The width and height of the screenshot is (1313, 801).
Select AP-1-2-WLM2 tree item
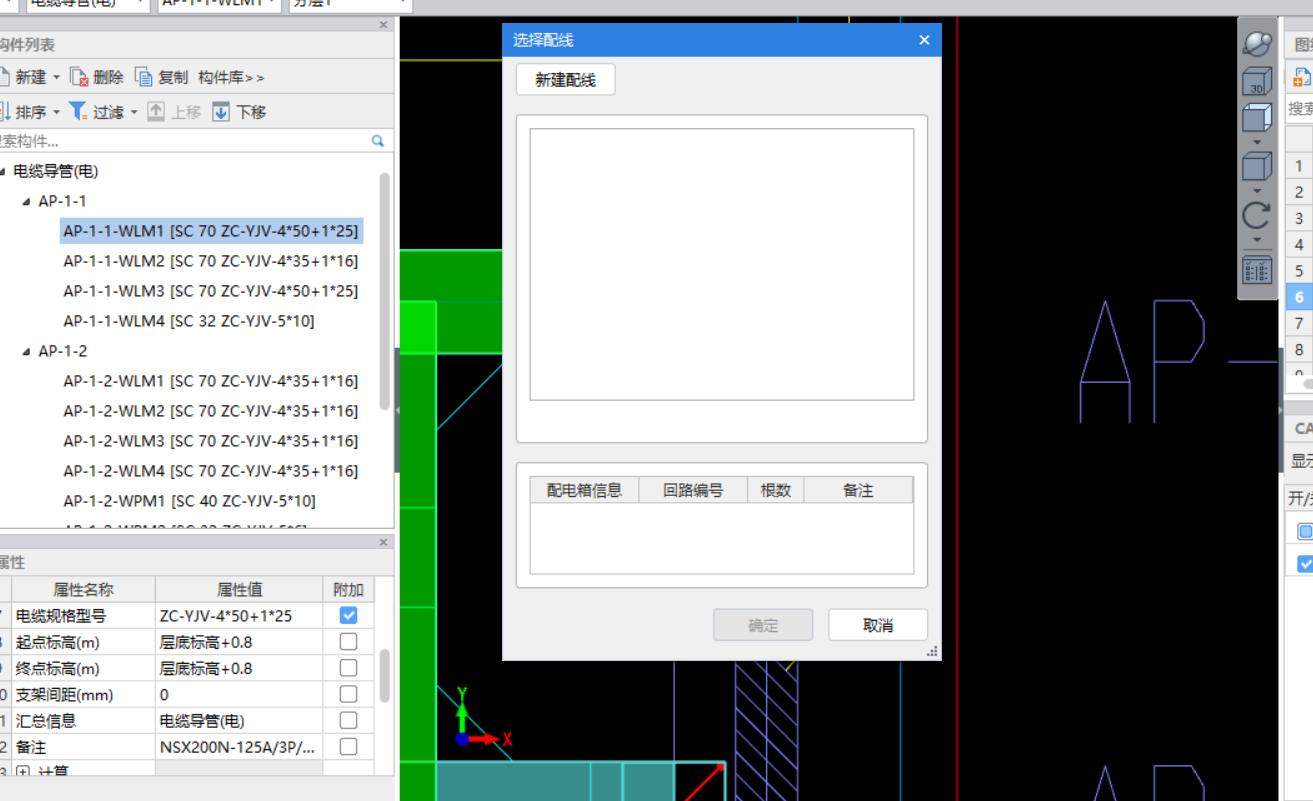click(211, 411)
